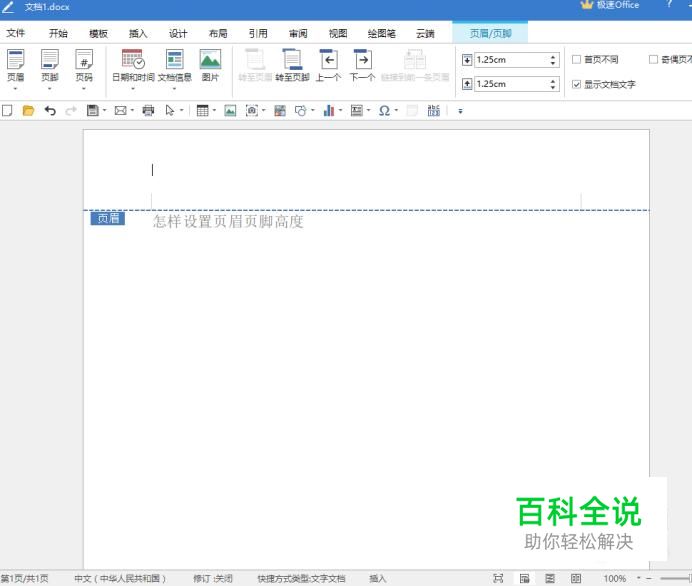Enable 首页不同 different first page
This screenshot has height=586, width=692.
point(595,59)
